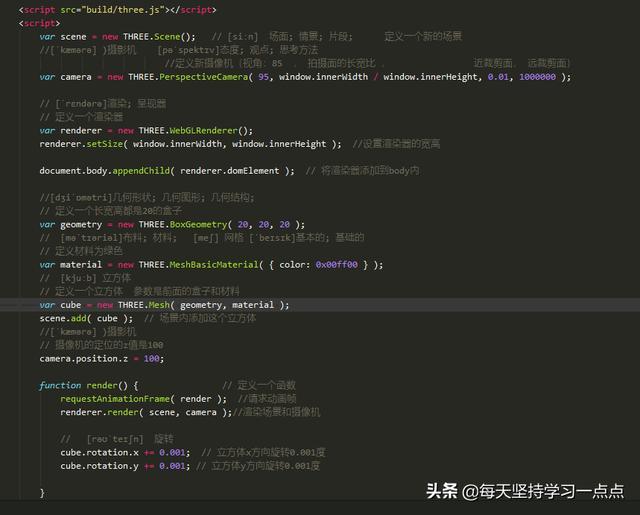Click the closing brace of the render function
The image size is (640, 515).
click(x=42, y=493)
